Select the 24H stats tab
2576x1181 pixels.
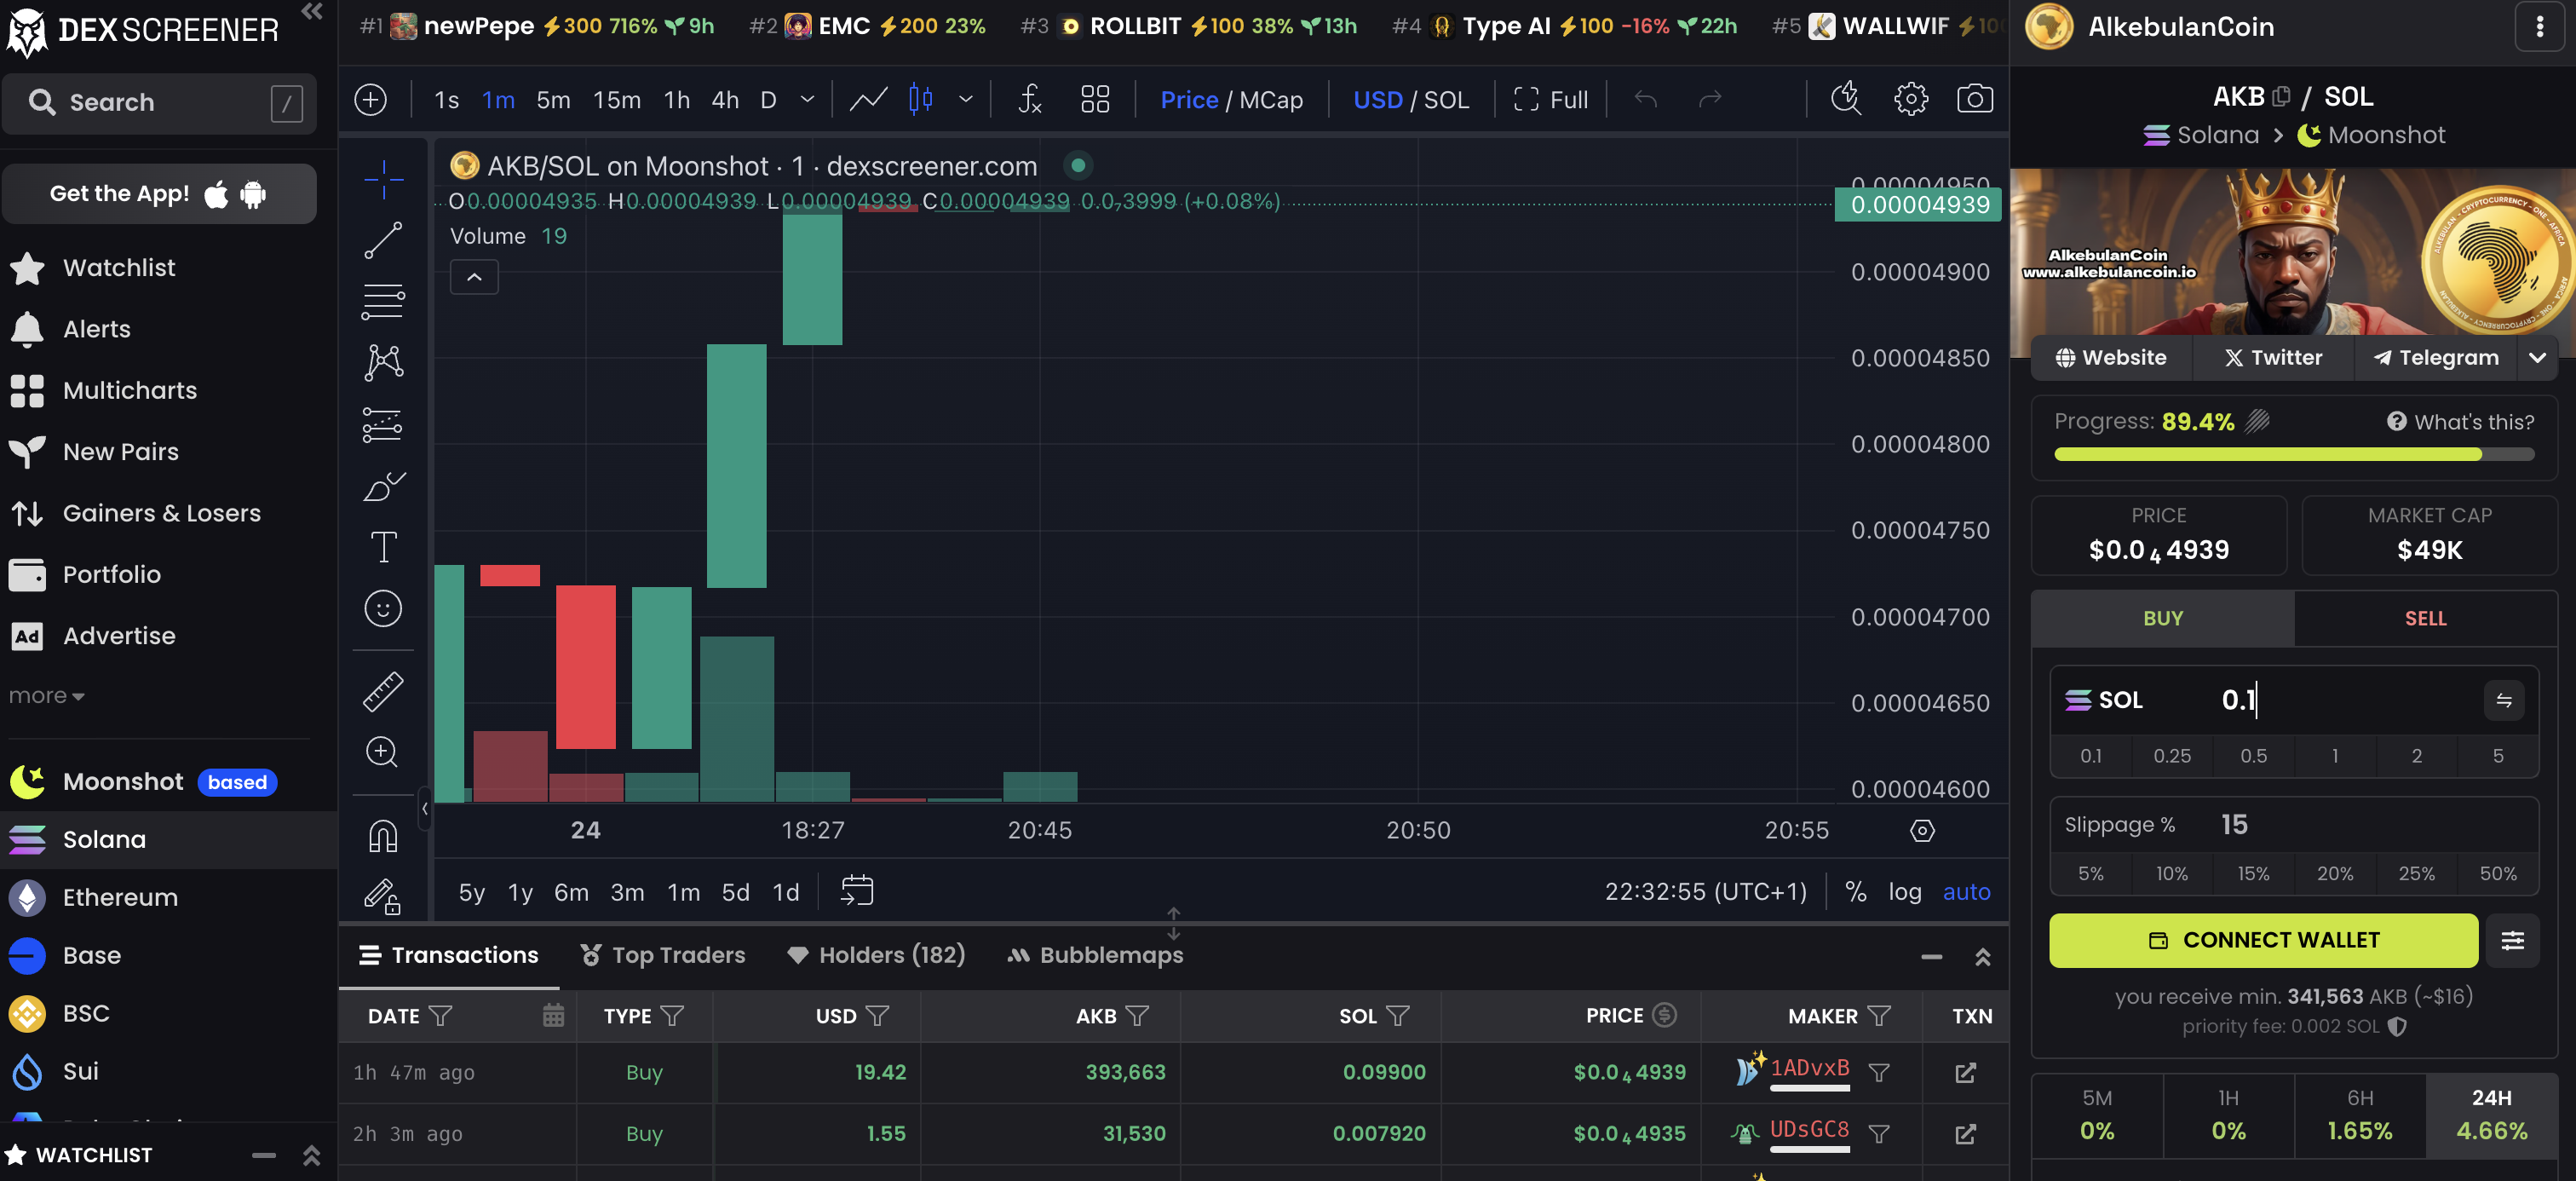pyautogui.click(x=2491, y=1115)
